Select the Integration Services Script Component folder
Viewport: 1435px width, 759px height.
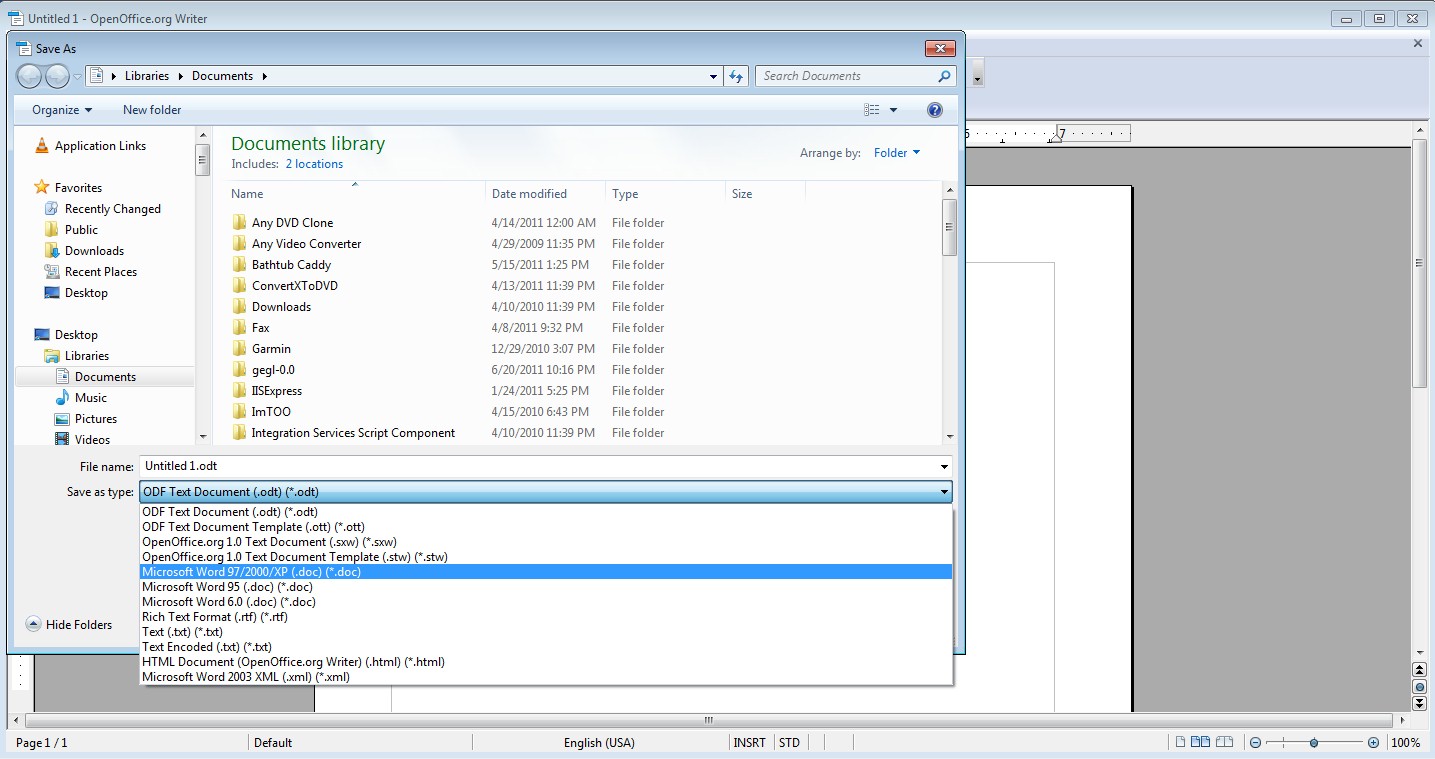(x=353, y=433)
